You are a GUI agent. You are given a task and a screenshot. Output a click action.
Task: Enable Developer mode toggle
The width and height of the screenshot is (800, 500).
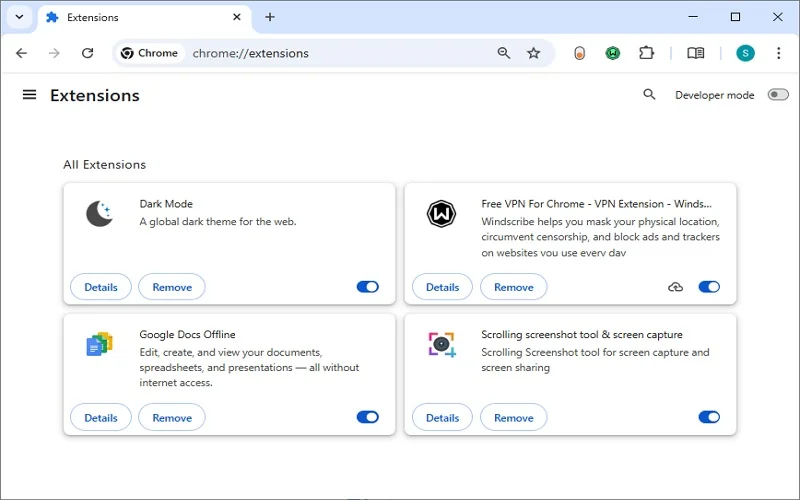(778, 95)
